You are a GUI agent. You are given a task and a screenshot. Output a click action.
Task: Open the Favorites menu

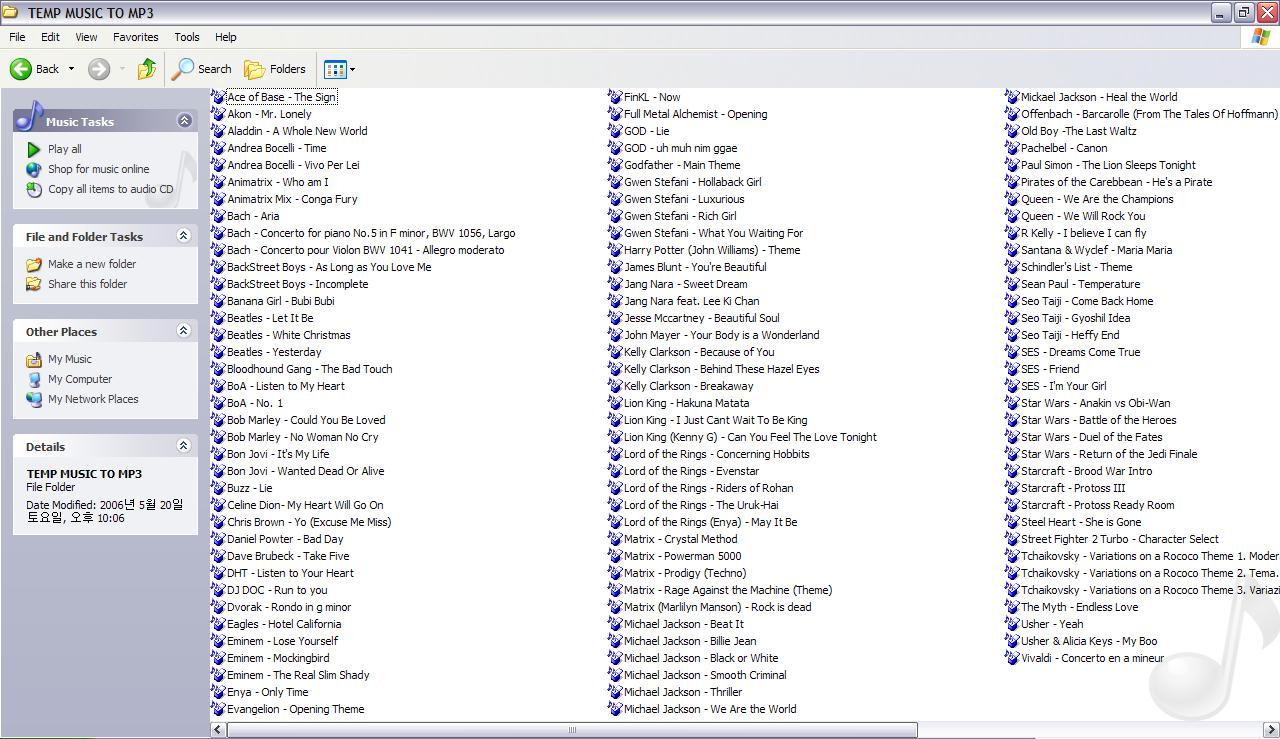(x=135, y=37)
